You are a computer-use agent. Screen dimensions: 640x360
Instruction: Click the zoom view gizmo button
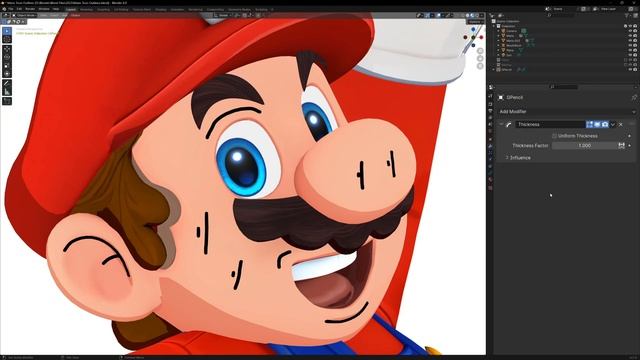pyautogui.click(x=480, y=51)
